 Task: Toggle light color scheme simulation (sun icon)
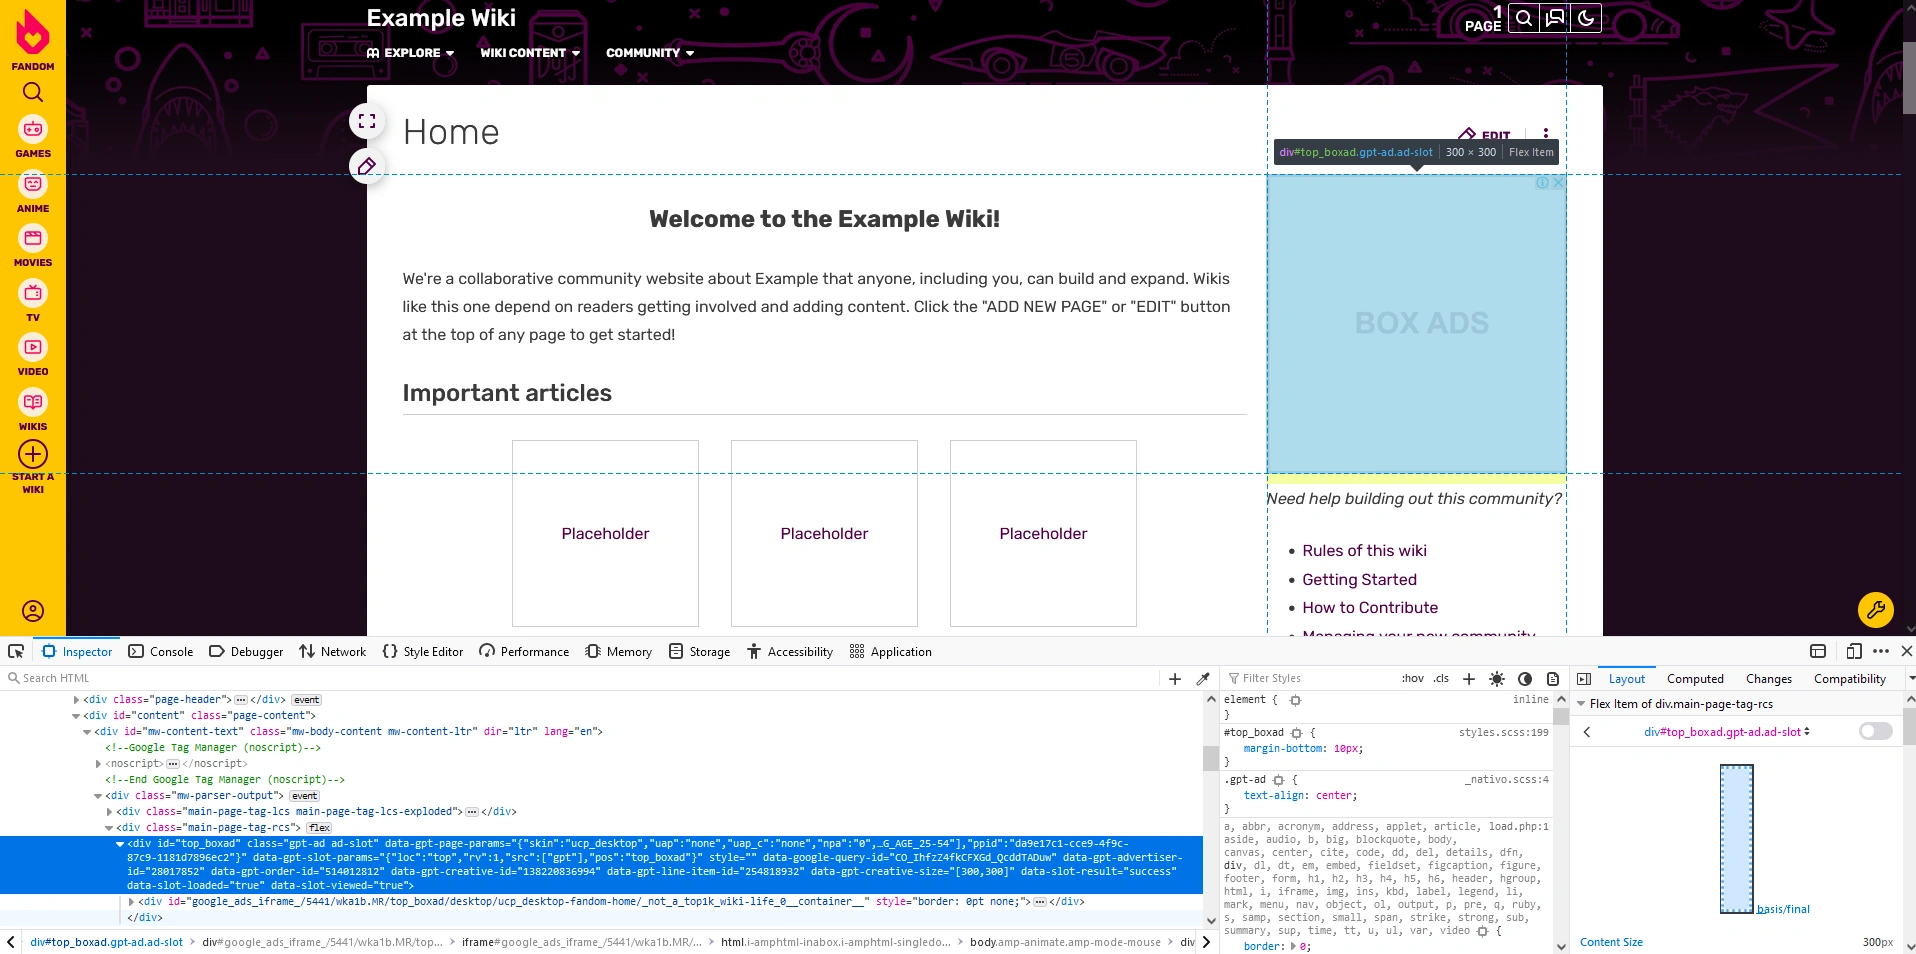point(1496,678)
